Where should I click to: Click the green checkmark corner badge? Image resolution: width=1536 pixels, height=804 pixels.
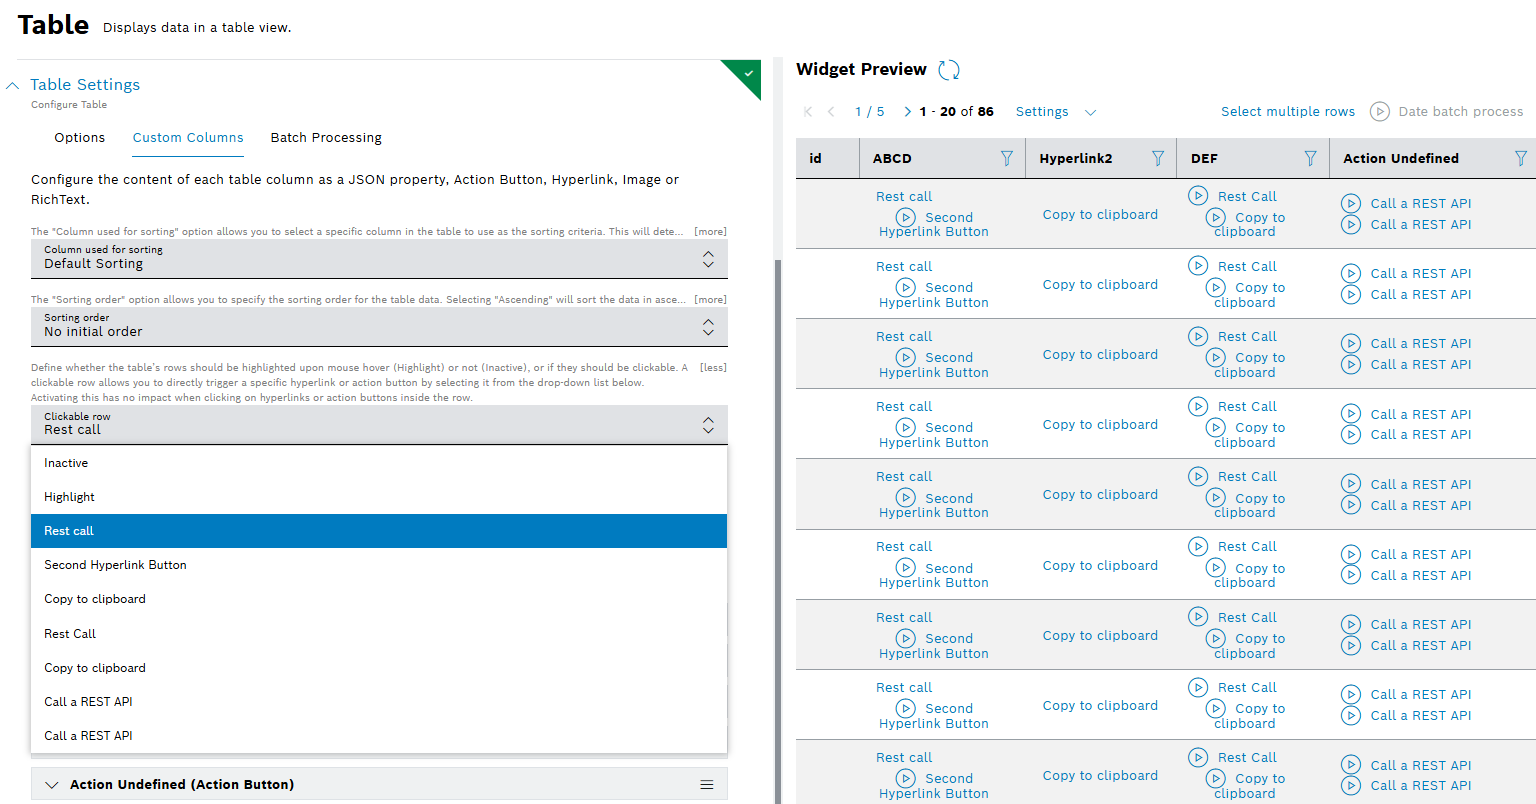(x=748, y=74)
